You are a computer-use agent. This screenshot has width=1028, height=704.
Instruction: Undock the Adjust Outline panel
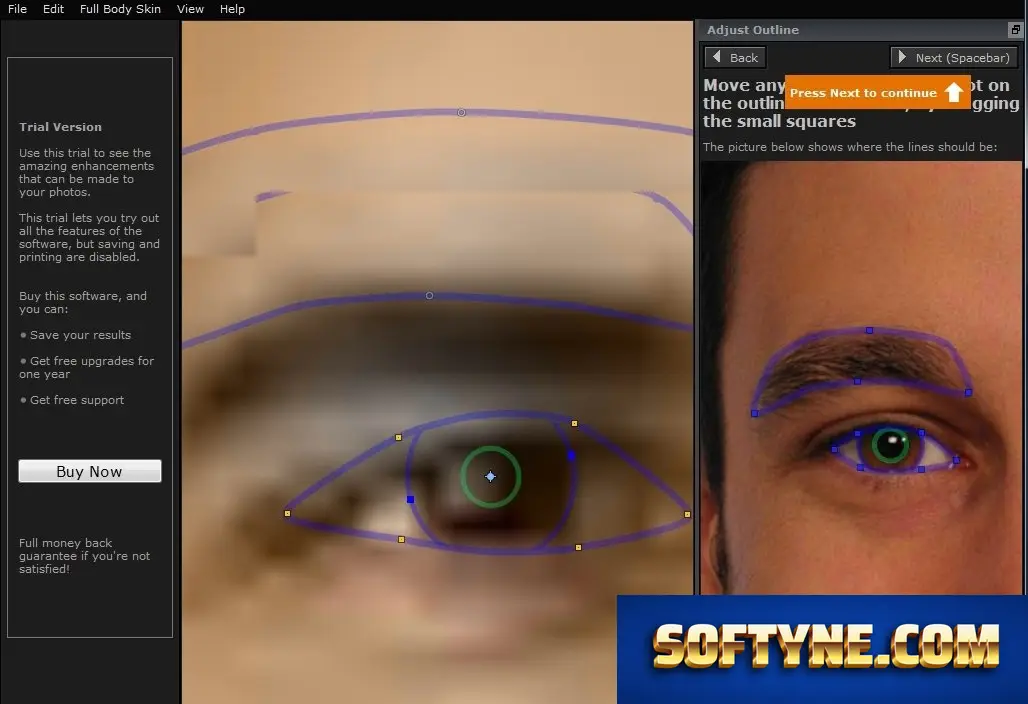[1015, 29]
